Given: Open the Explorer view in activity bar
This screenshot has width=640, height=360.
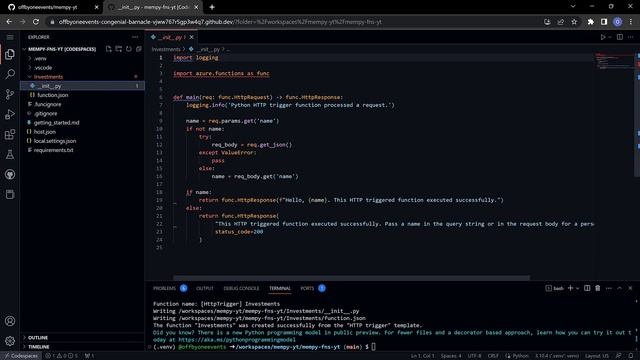Looking at the screenshot, I should [x=10, y=54].
